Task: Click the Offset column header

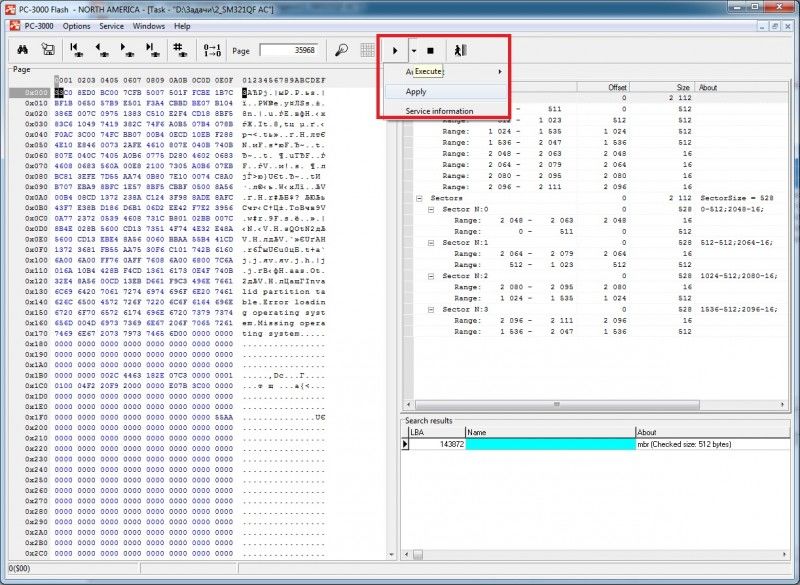Action: tap(603, 87)
